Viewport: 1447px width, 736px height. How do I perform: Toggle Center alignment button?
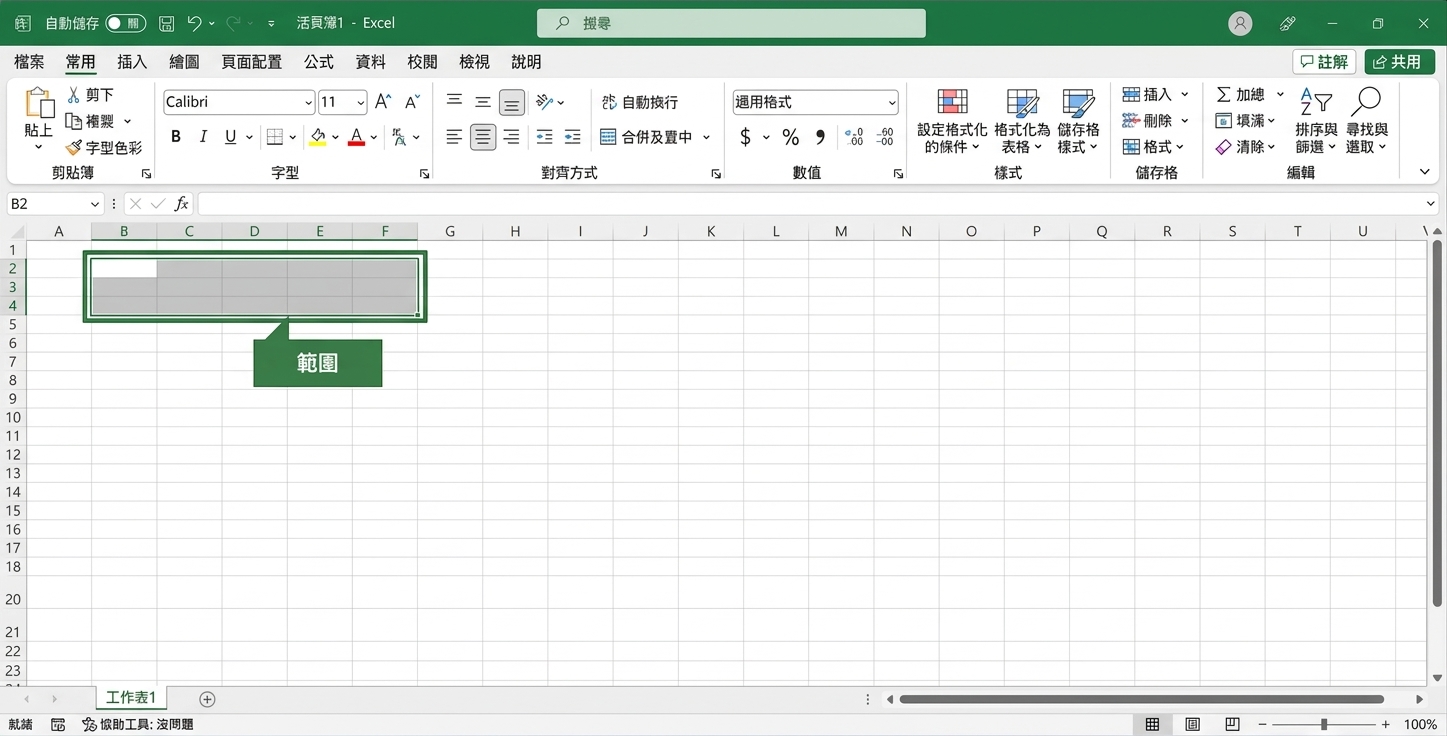point(483,137)
